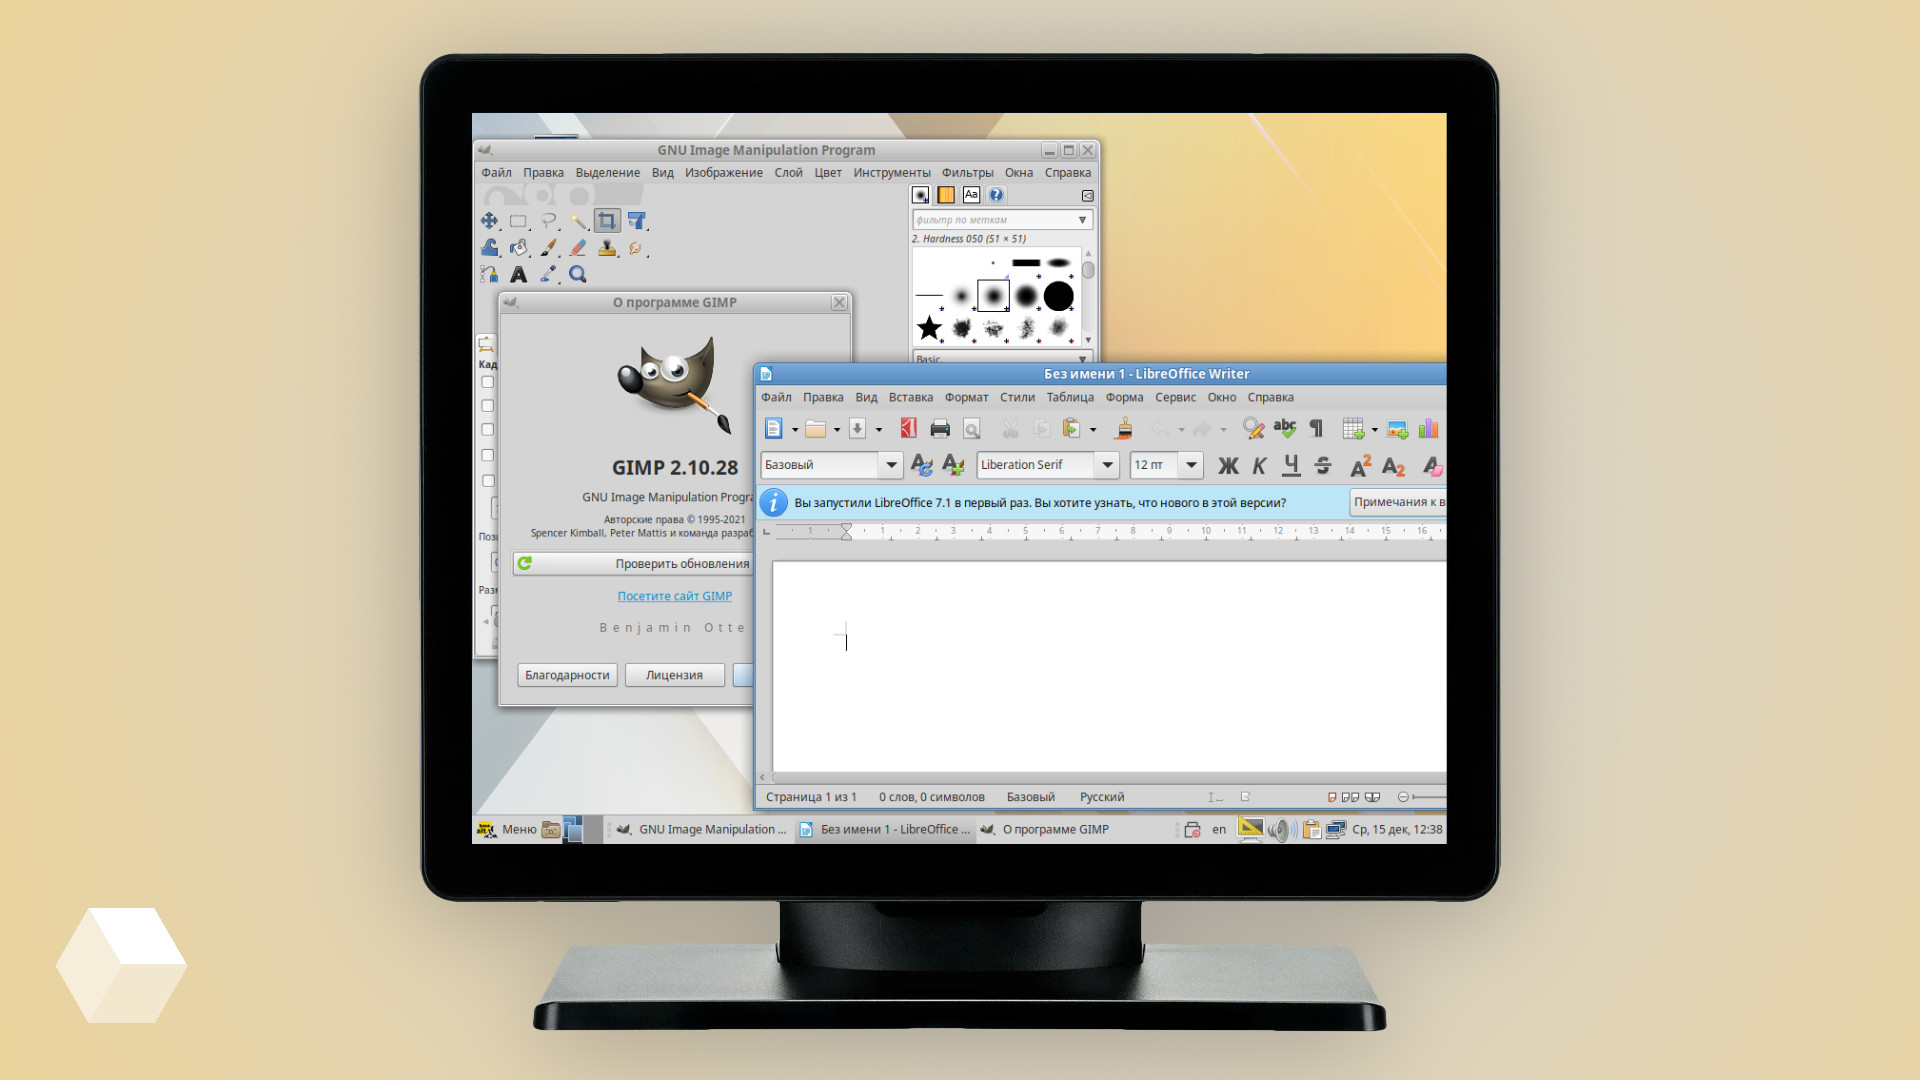The width and height of the screenshot is (1920, 1080).
Task: Expand the paragraph style 'Базовый' dropdown
Action: 890,465
